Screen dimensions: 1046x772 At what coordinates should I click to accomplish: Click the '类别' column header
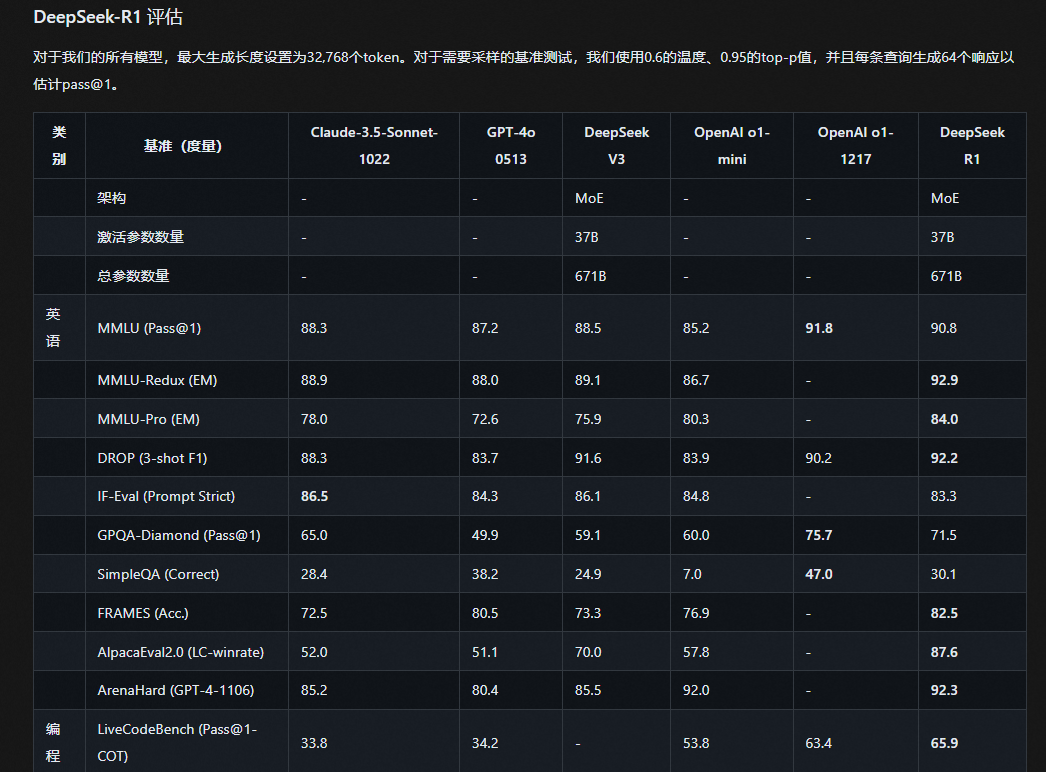pos(59,145)
